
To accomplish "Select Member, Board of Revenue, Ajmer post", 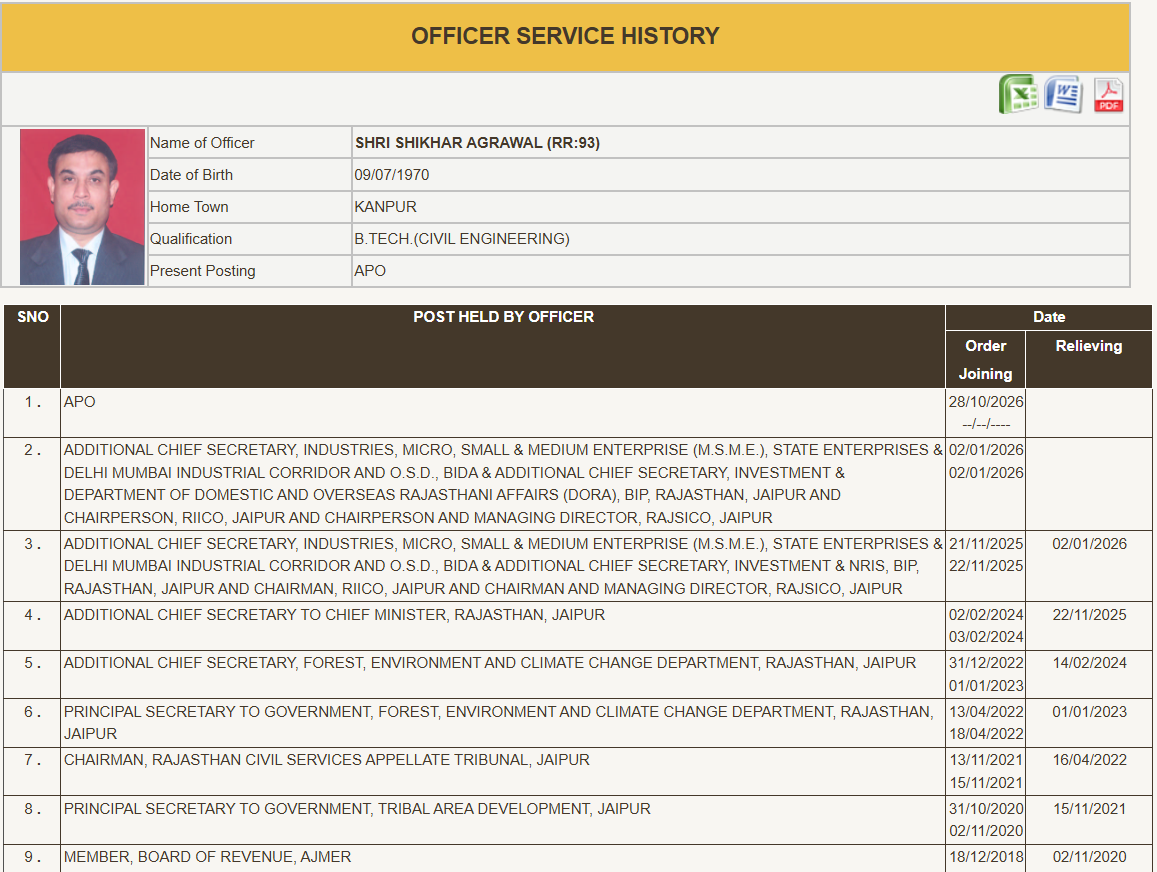I will tap(207, 857).
